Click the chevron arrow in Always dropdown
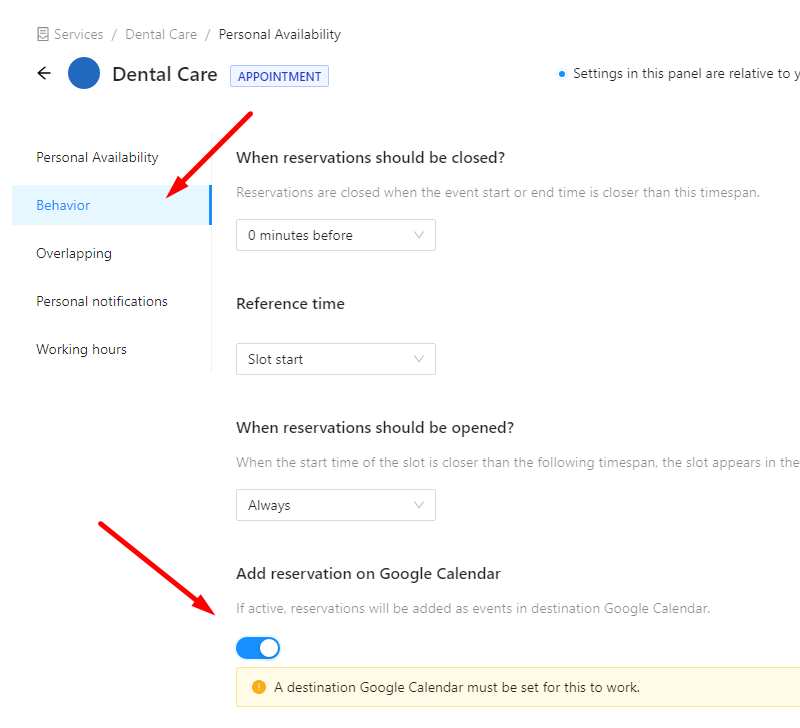 419,505
